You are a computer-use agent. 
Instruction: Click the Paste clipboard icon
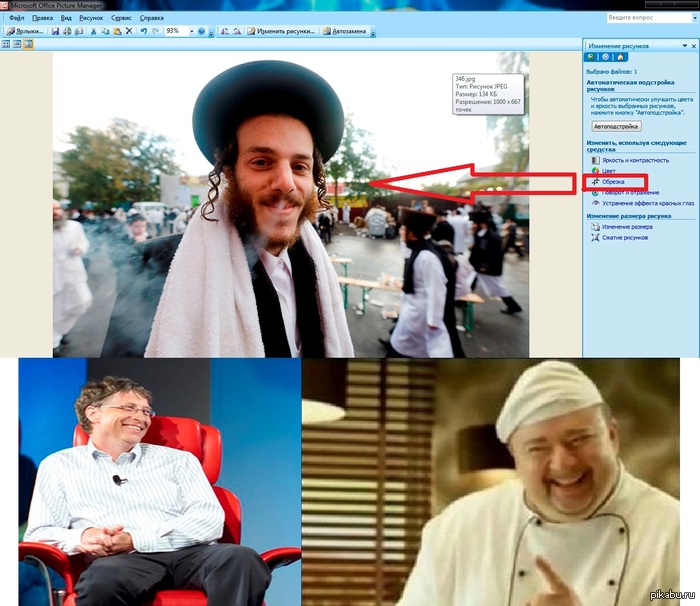[x=117, y=31]
